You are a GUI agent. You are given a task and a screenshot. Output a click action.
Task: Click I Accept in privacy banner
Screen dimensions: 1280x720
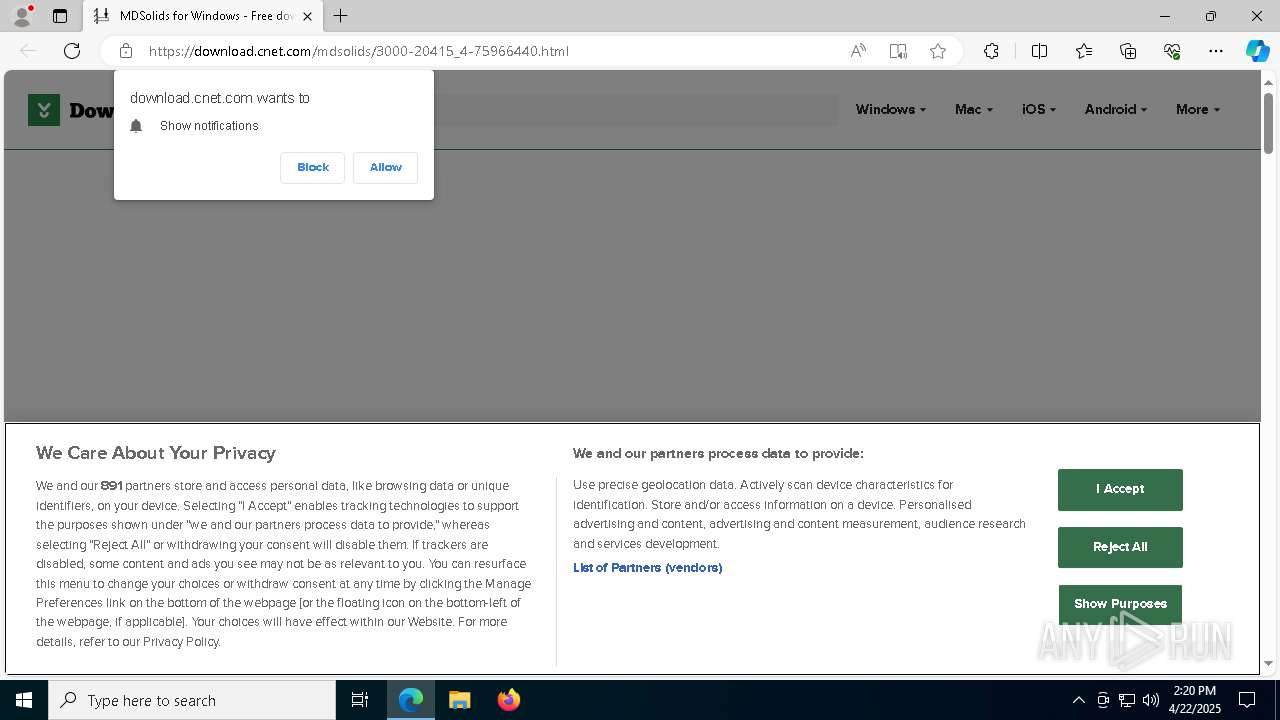[x=1120, y=490]
